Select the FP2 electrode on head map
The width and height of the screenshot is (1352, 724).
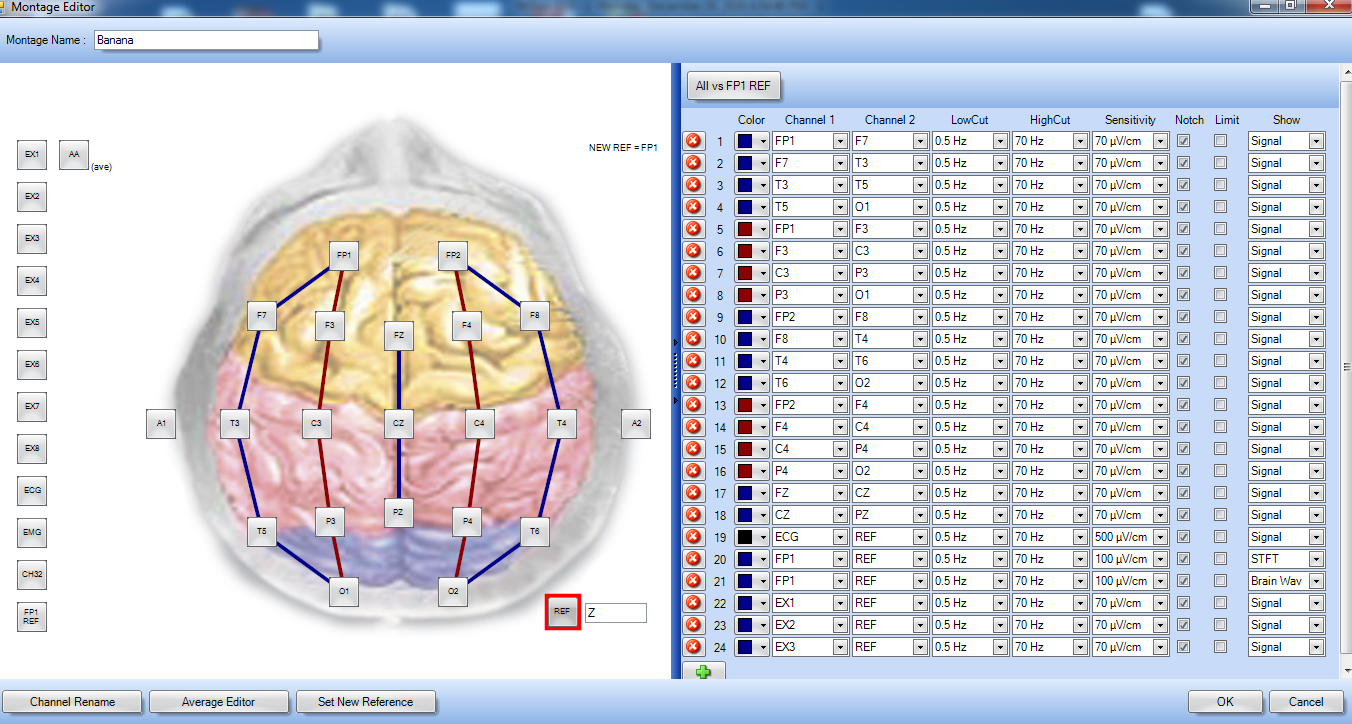click(x=453, y=255)
